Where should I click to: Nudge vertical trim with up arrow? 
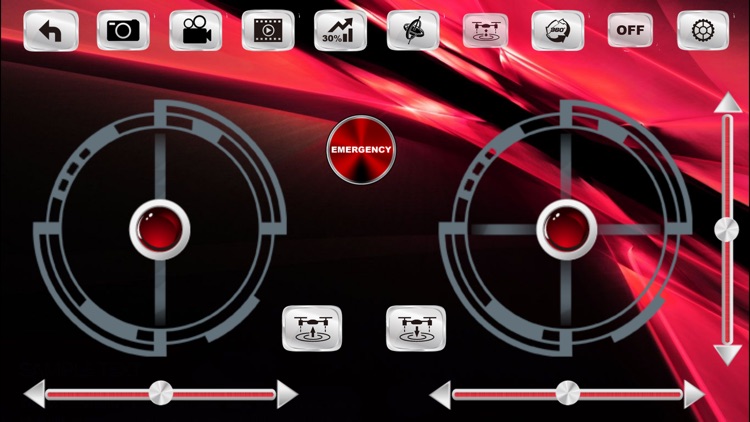click(728, 103)
